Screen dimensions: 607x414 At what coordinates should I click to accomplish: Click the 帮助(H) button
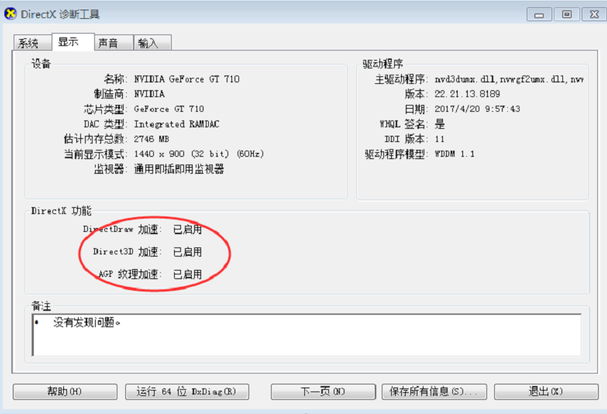(x=65, y=392)
